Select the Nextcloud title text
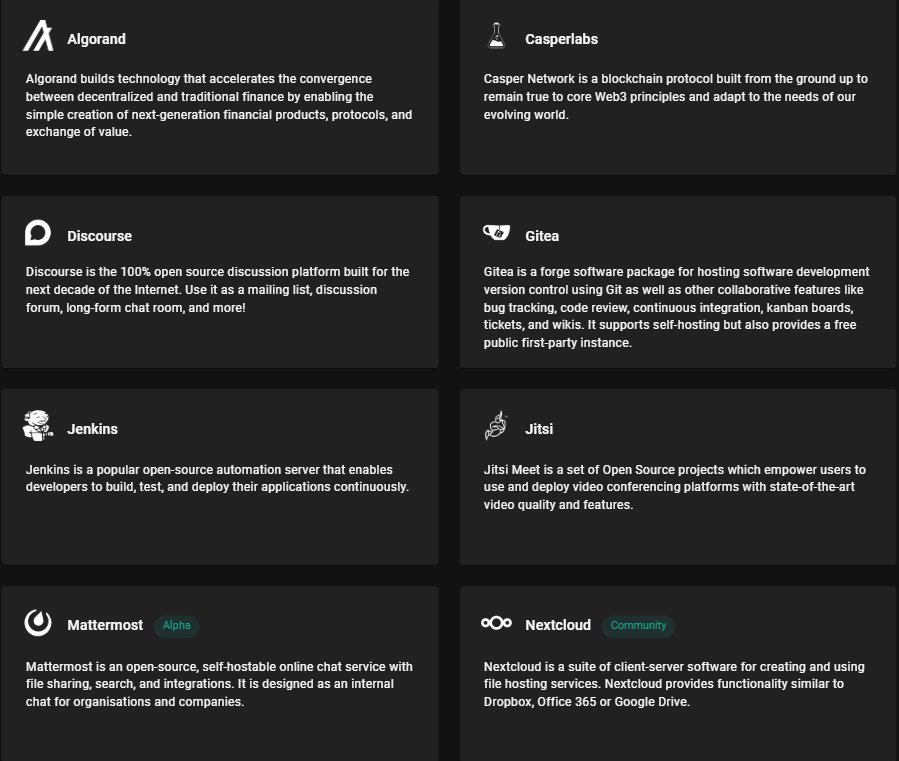899x761 pixels. (x=557, y=625)
